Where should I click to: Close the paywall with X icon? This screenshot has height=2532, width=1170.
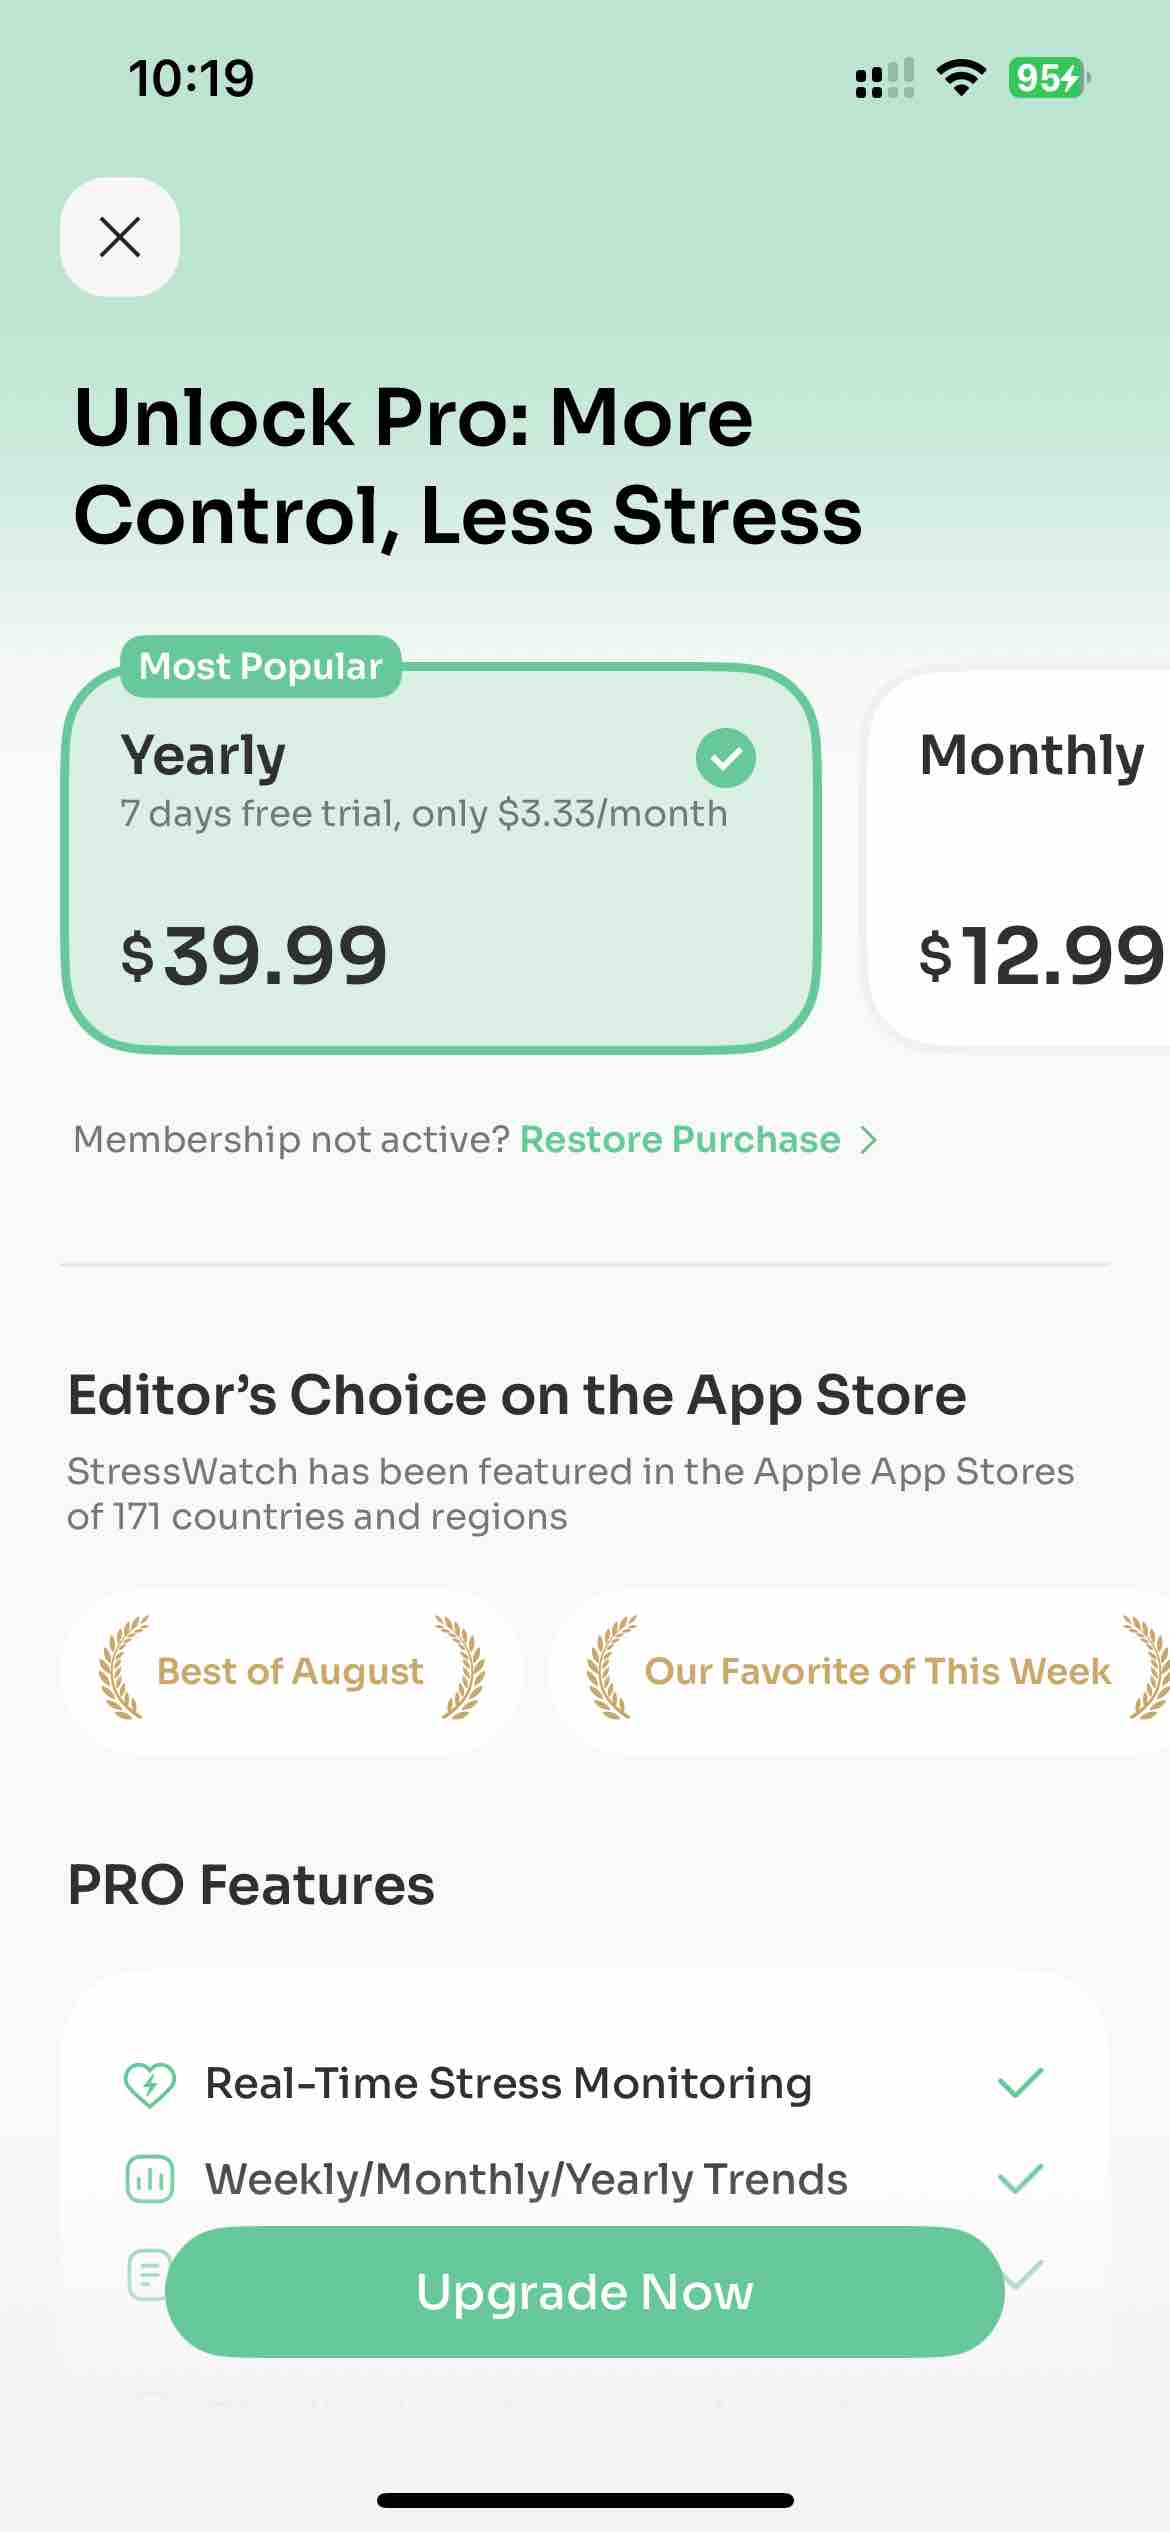pyautogui.click(x=120, y=237)
